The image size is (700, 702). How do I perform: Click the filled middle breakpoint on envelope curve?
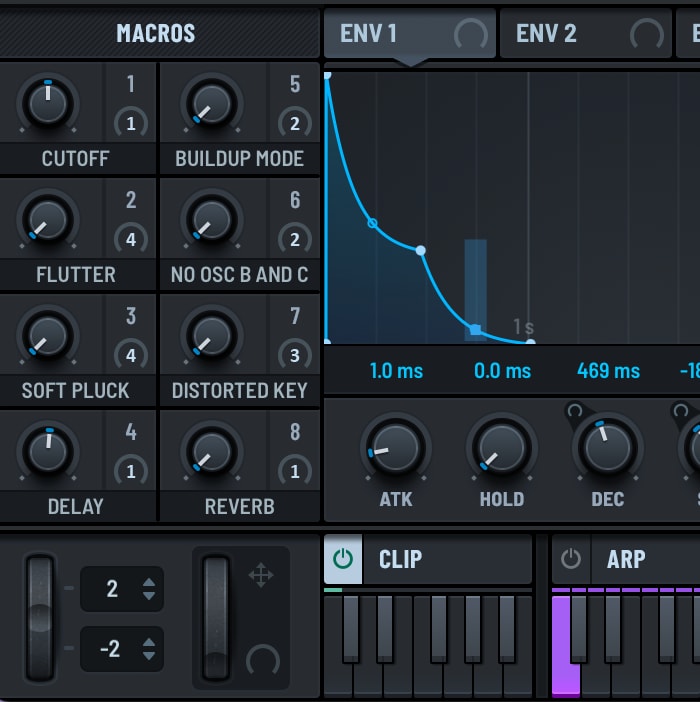coord(421,251)
